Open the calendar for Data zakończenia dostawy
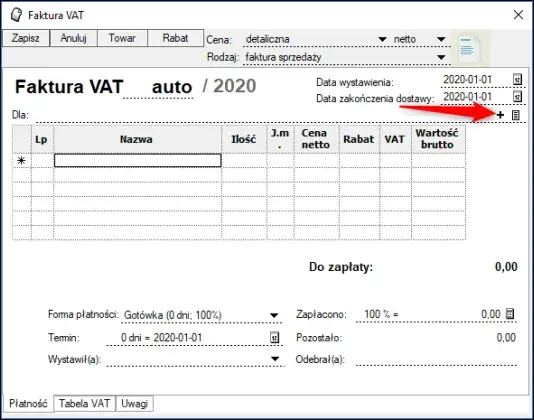 coord(517,96)
